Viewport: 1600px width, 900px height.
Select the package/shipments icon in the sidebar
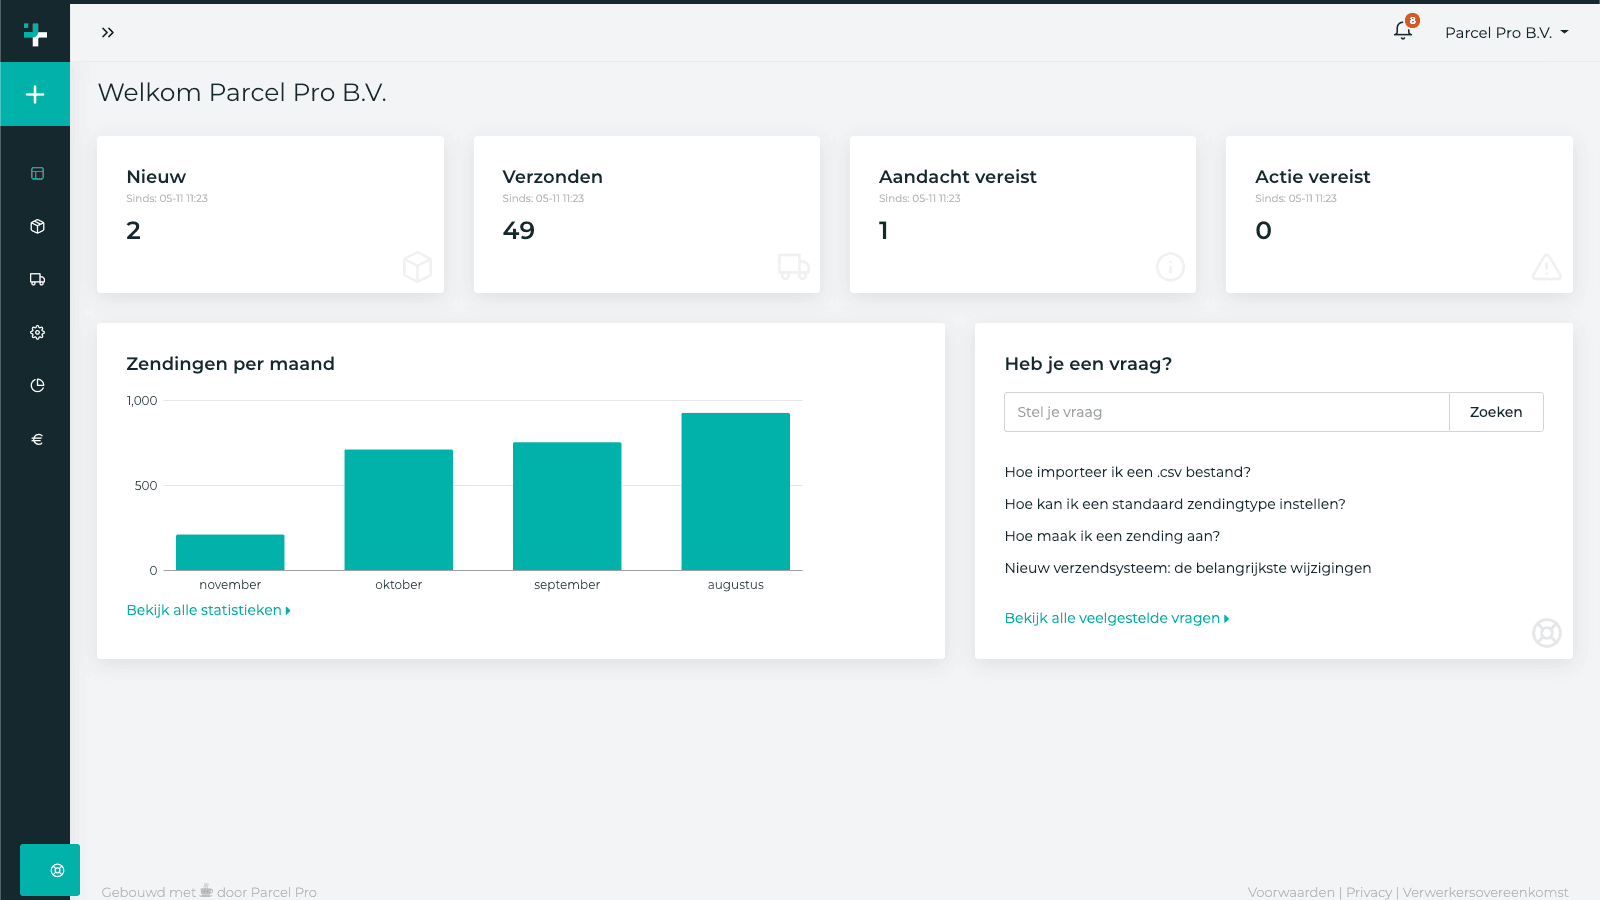pyautogui.click(x=36, y=226)
